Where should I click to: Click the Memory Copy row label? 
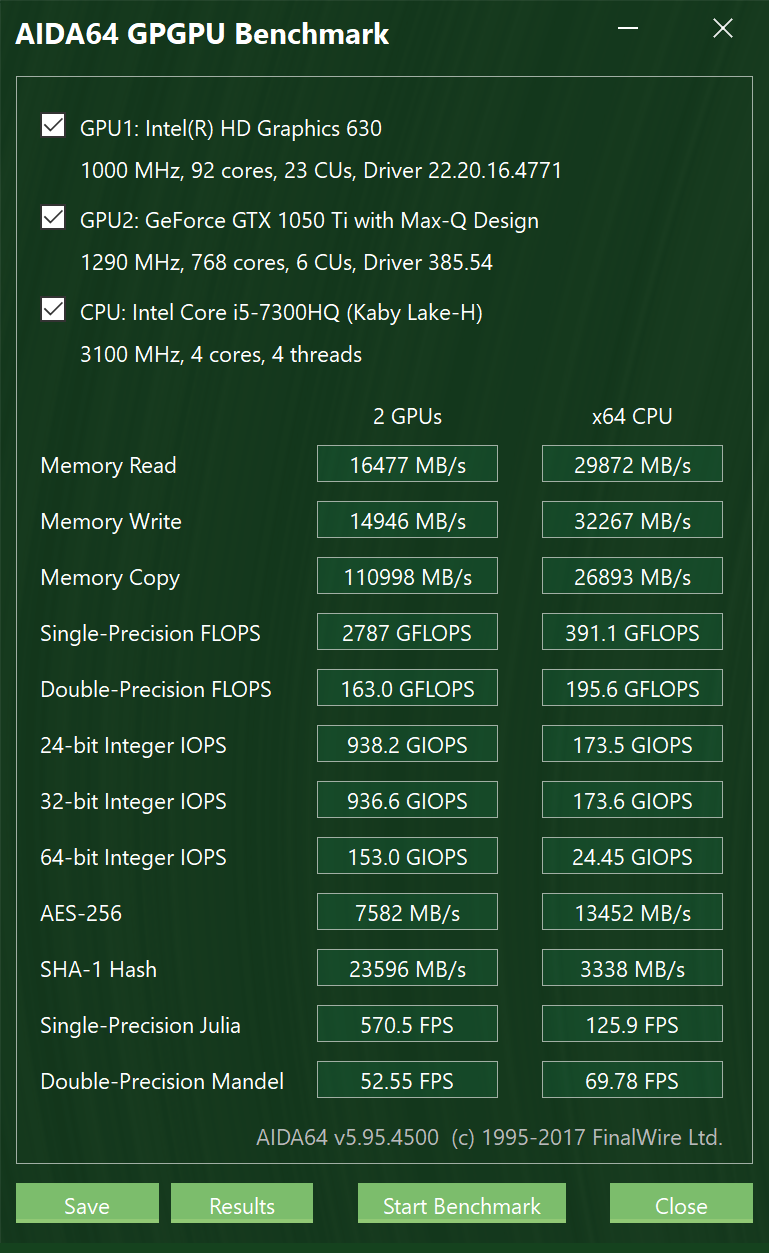pos(110,578)
